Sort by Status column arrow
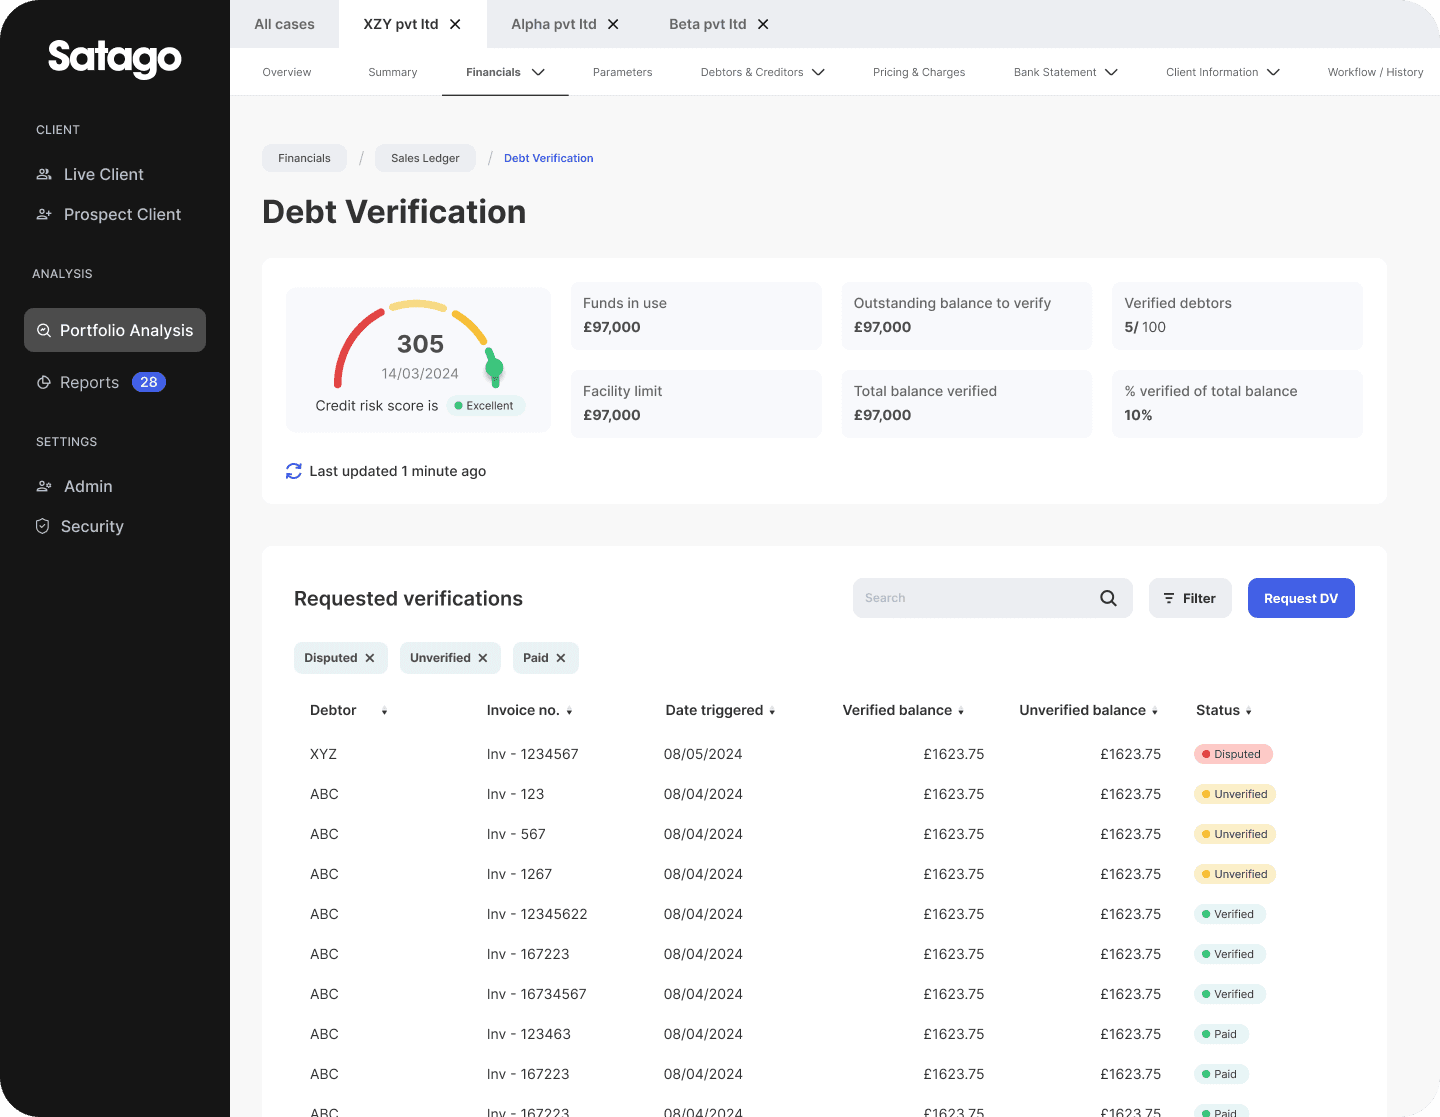Screen dimensions: 1440x1117 click(1249, 711)
